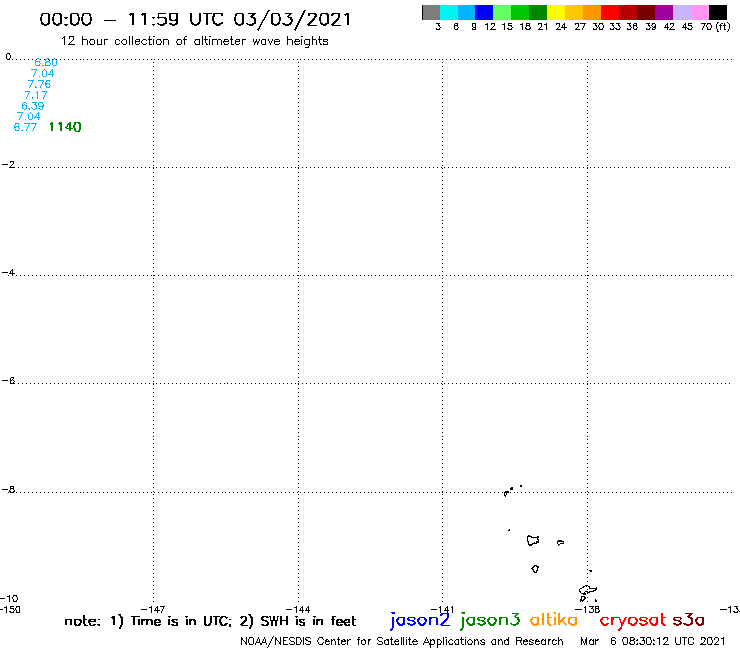Click the -144 longitude axis label
The image size is (740, 650).
pyautogui.click(x=298, y=609)
